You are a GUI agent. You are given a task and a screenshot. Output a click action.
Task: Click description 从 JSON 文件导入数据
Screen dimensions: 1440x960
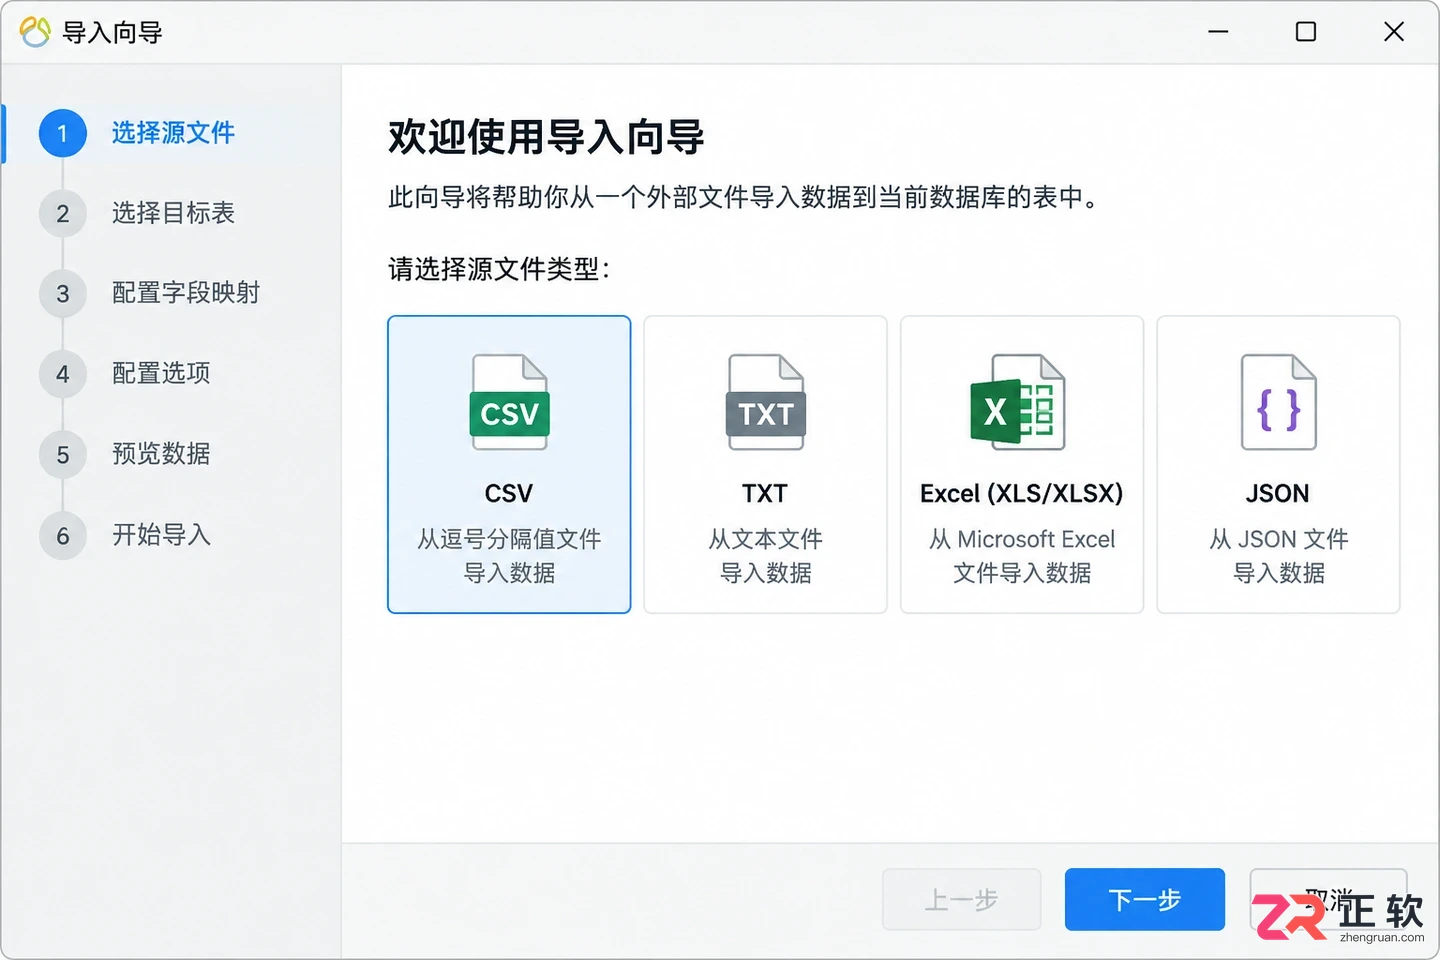pyautogui.click(x=1278, y=556)
